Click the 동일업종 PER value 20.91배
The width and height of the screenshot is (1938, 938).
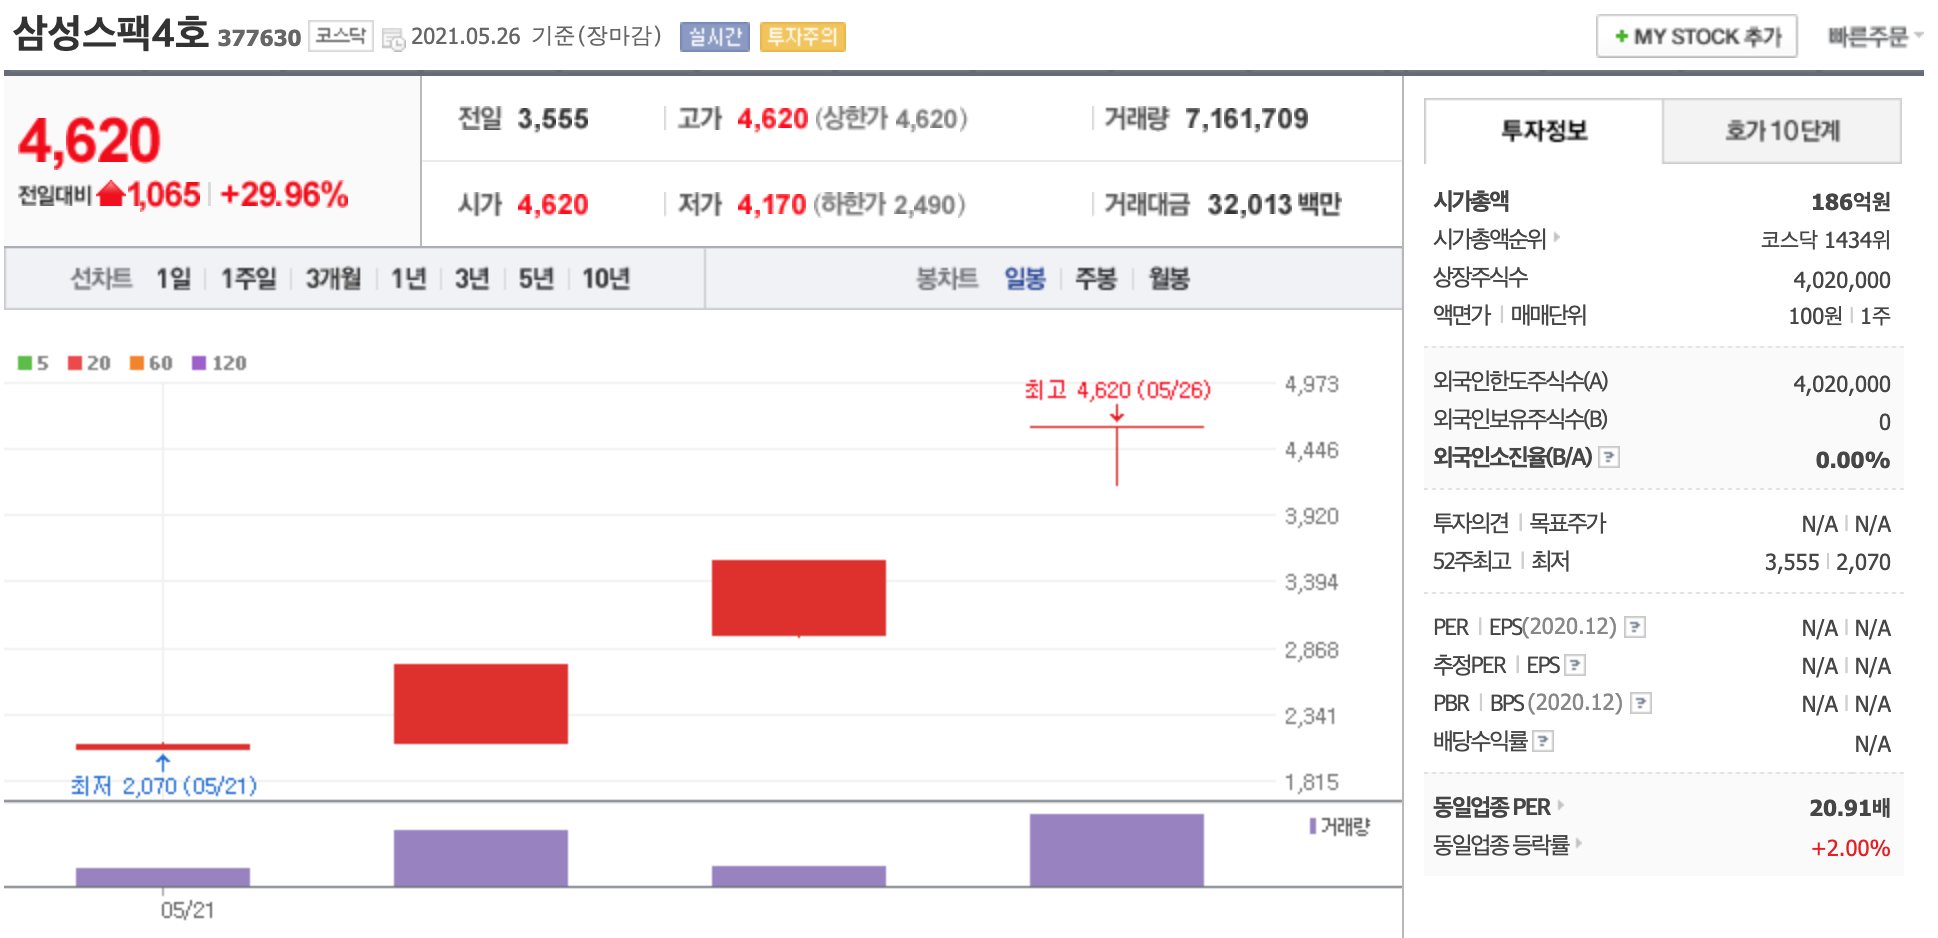(x=1850, y=808)
